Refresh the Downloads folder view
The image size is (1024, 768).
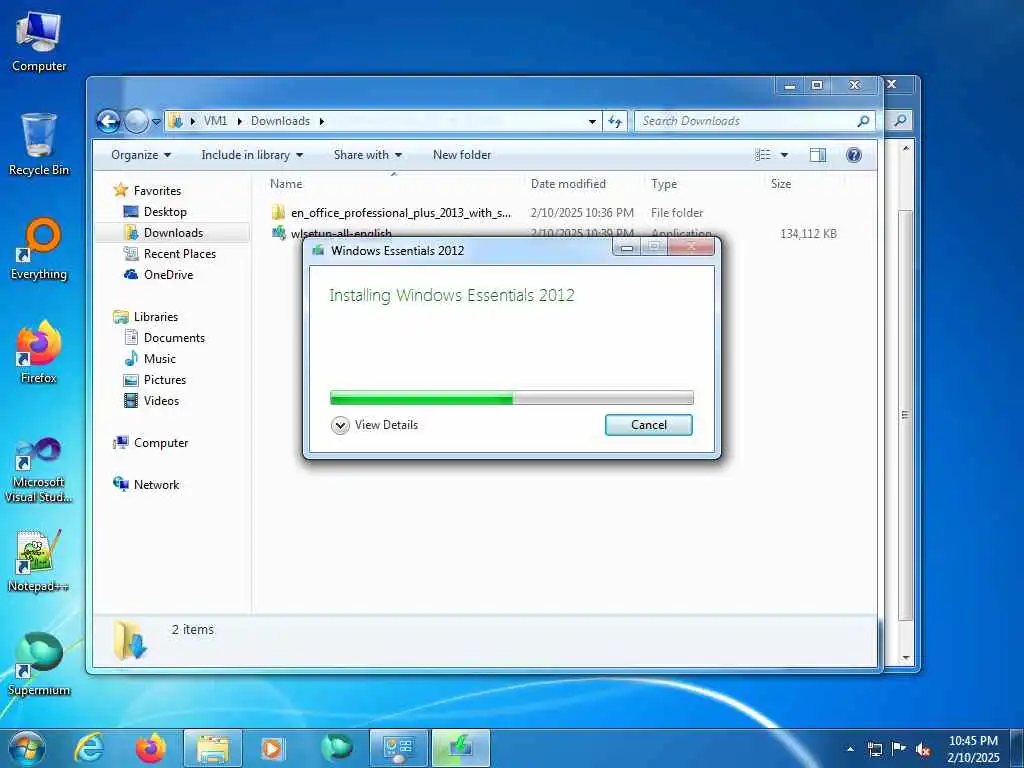(615, 121)
